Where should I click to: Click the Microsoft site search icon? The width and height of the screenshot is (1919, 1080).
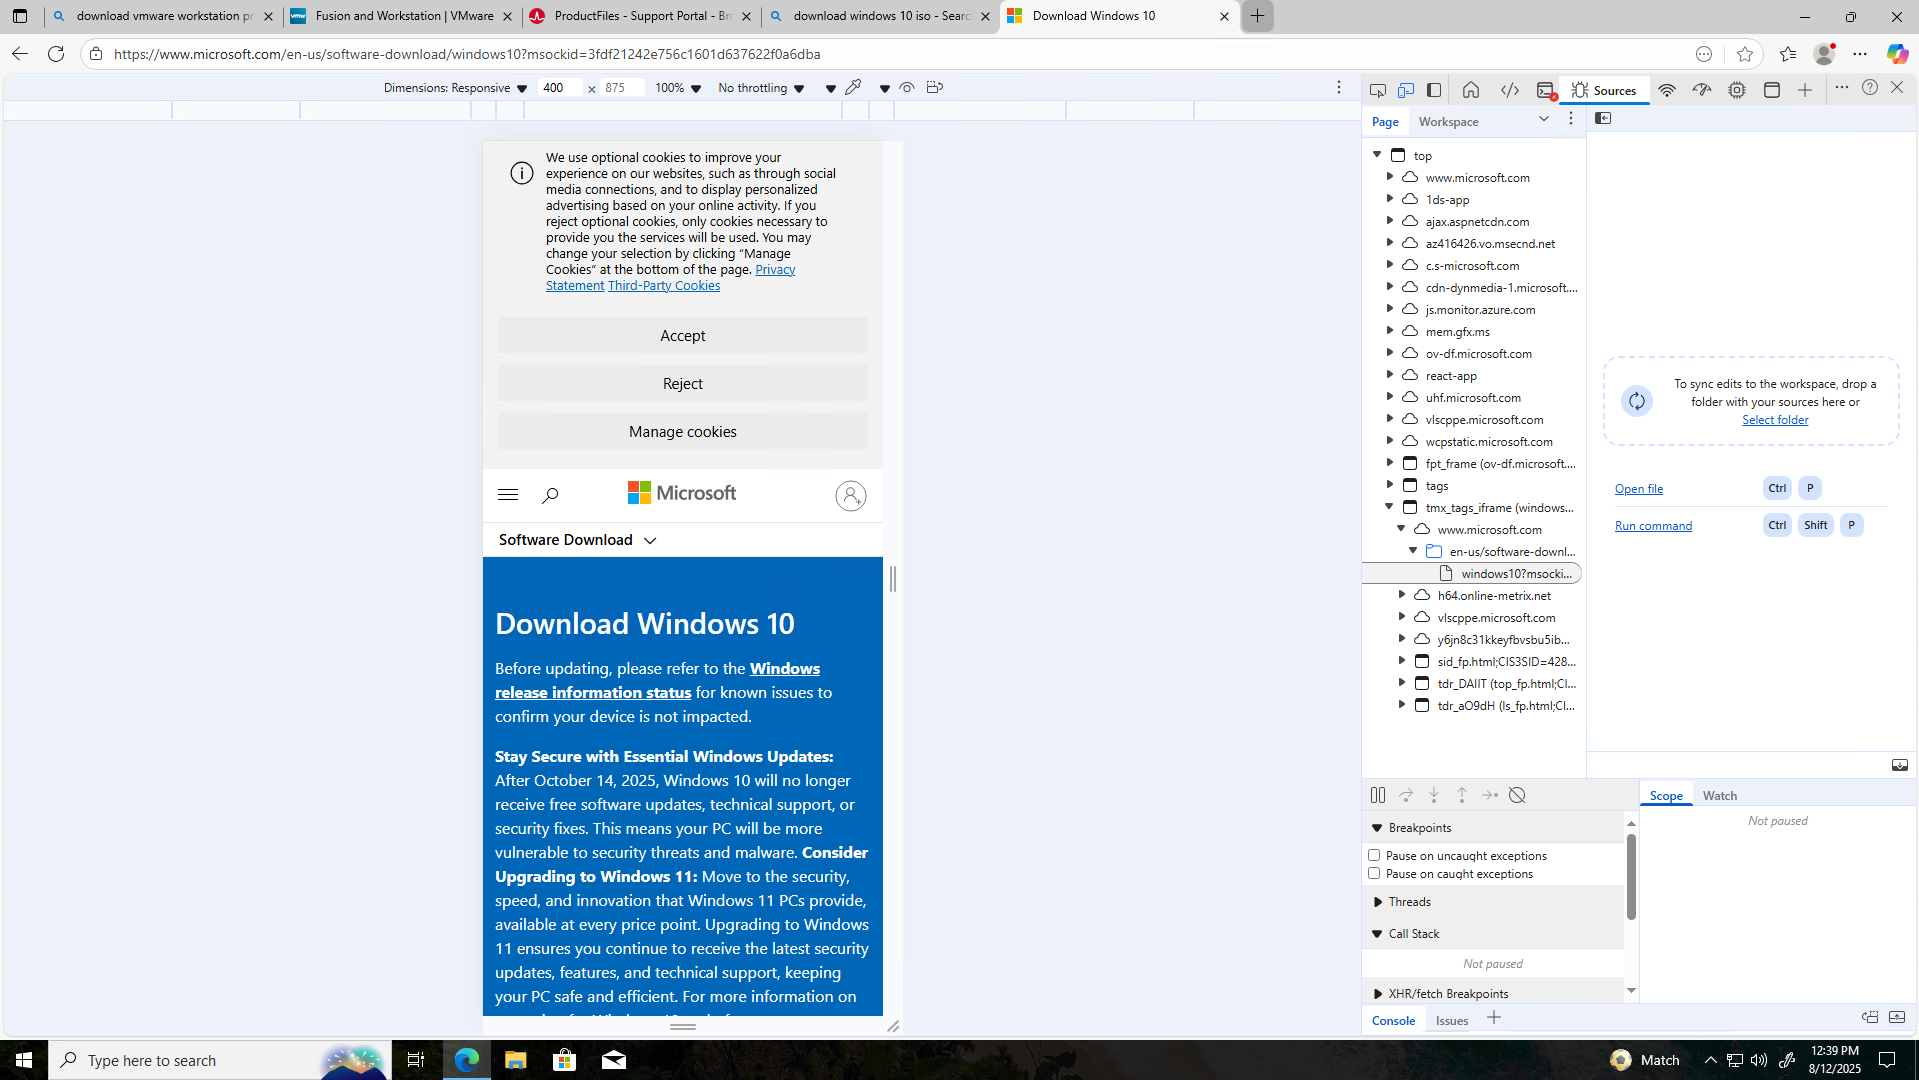tap(550, 495)
